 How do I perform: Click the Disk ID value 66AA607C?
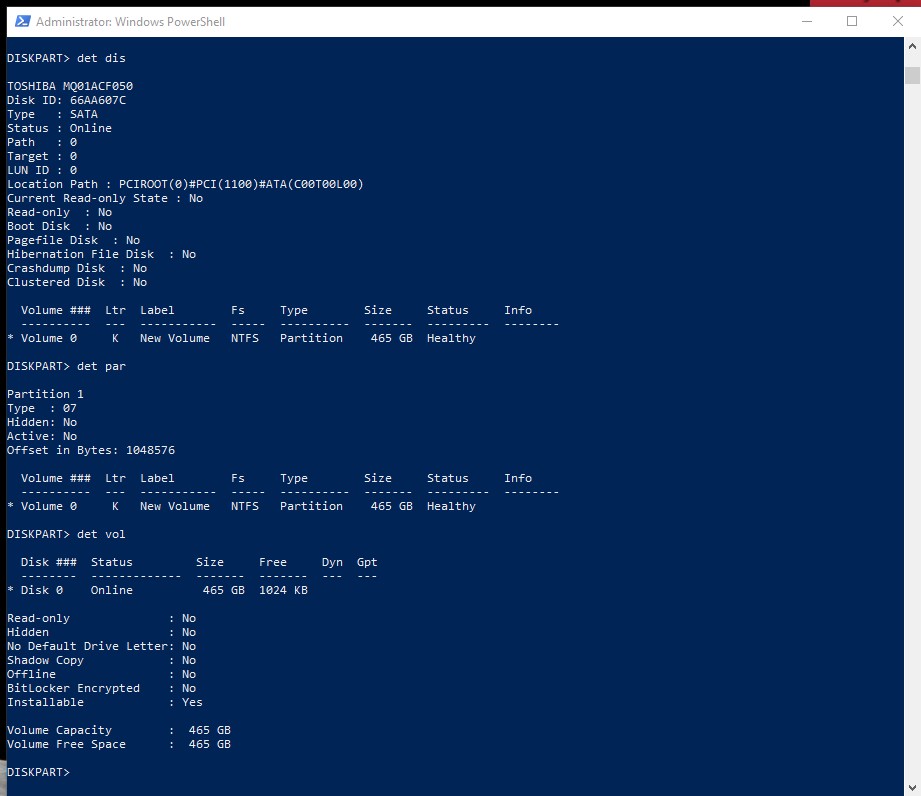(x=98, y=100)
